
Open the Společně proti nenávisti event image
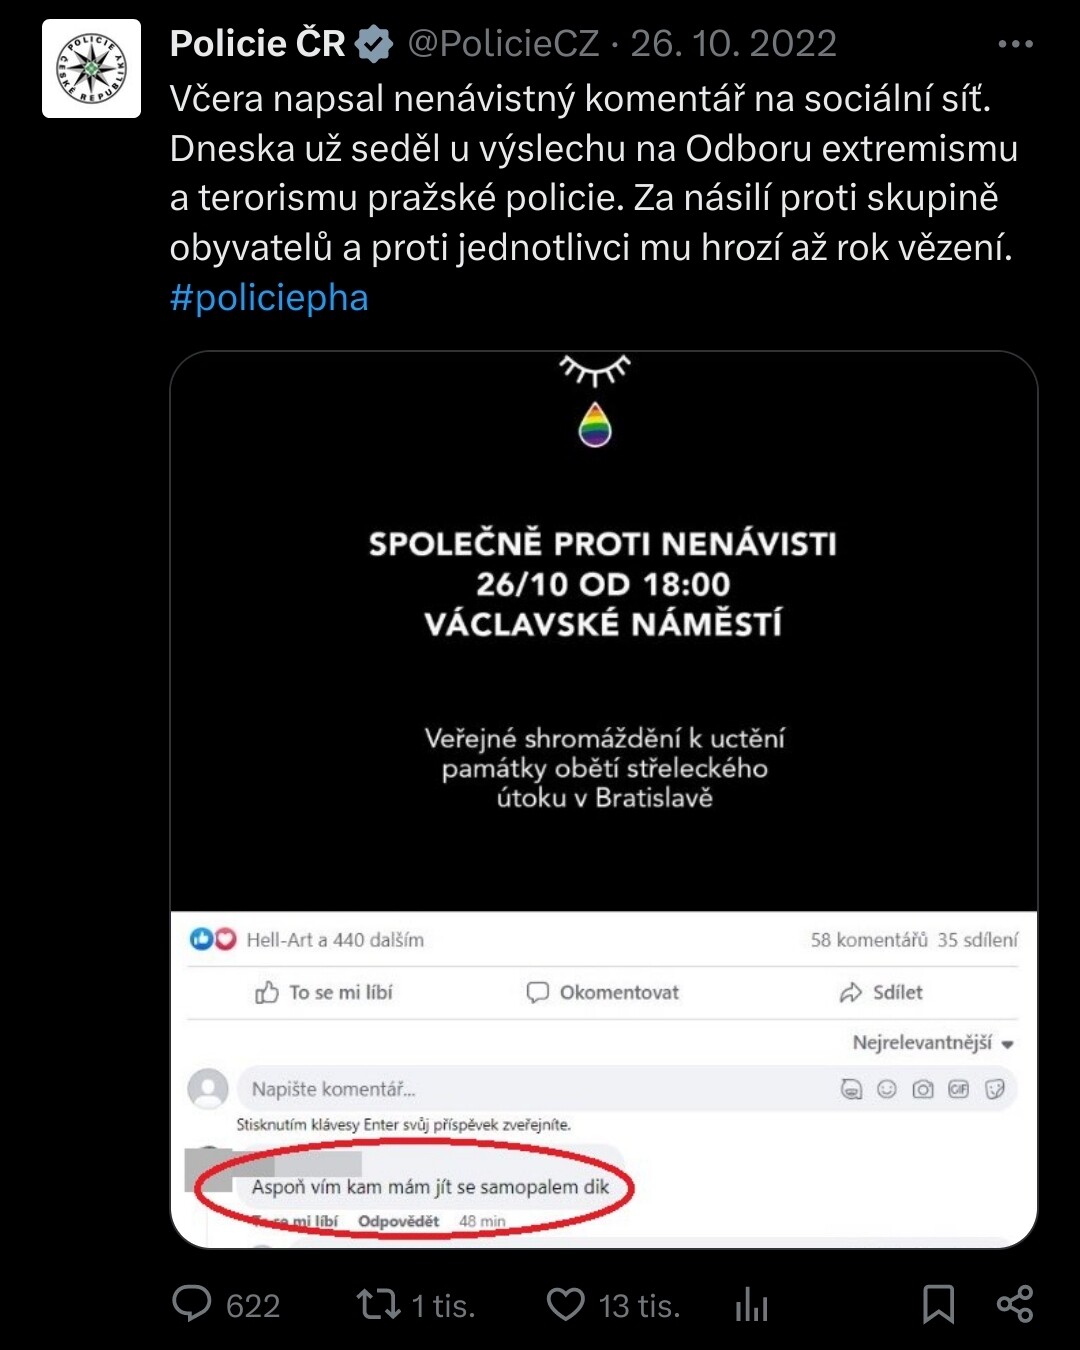tap(603, 630)
